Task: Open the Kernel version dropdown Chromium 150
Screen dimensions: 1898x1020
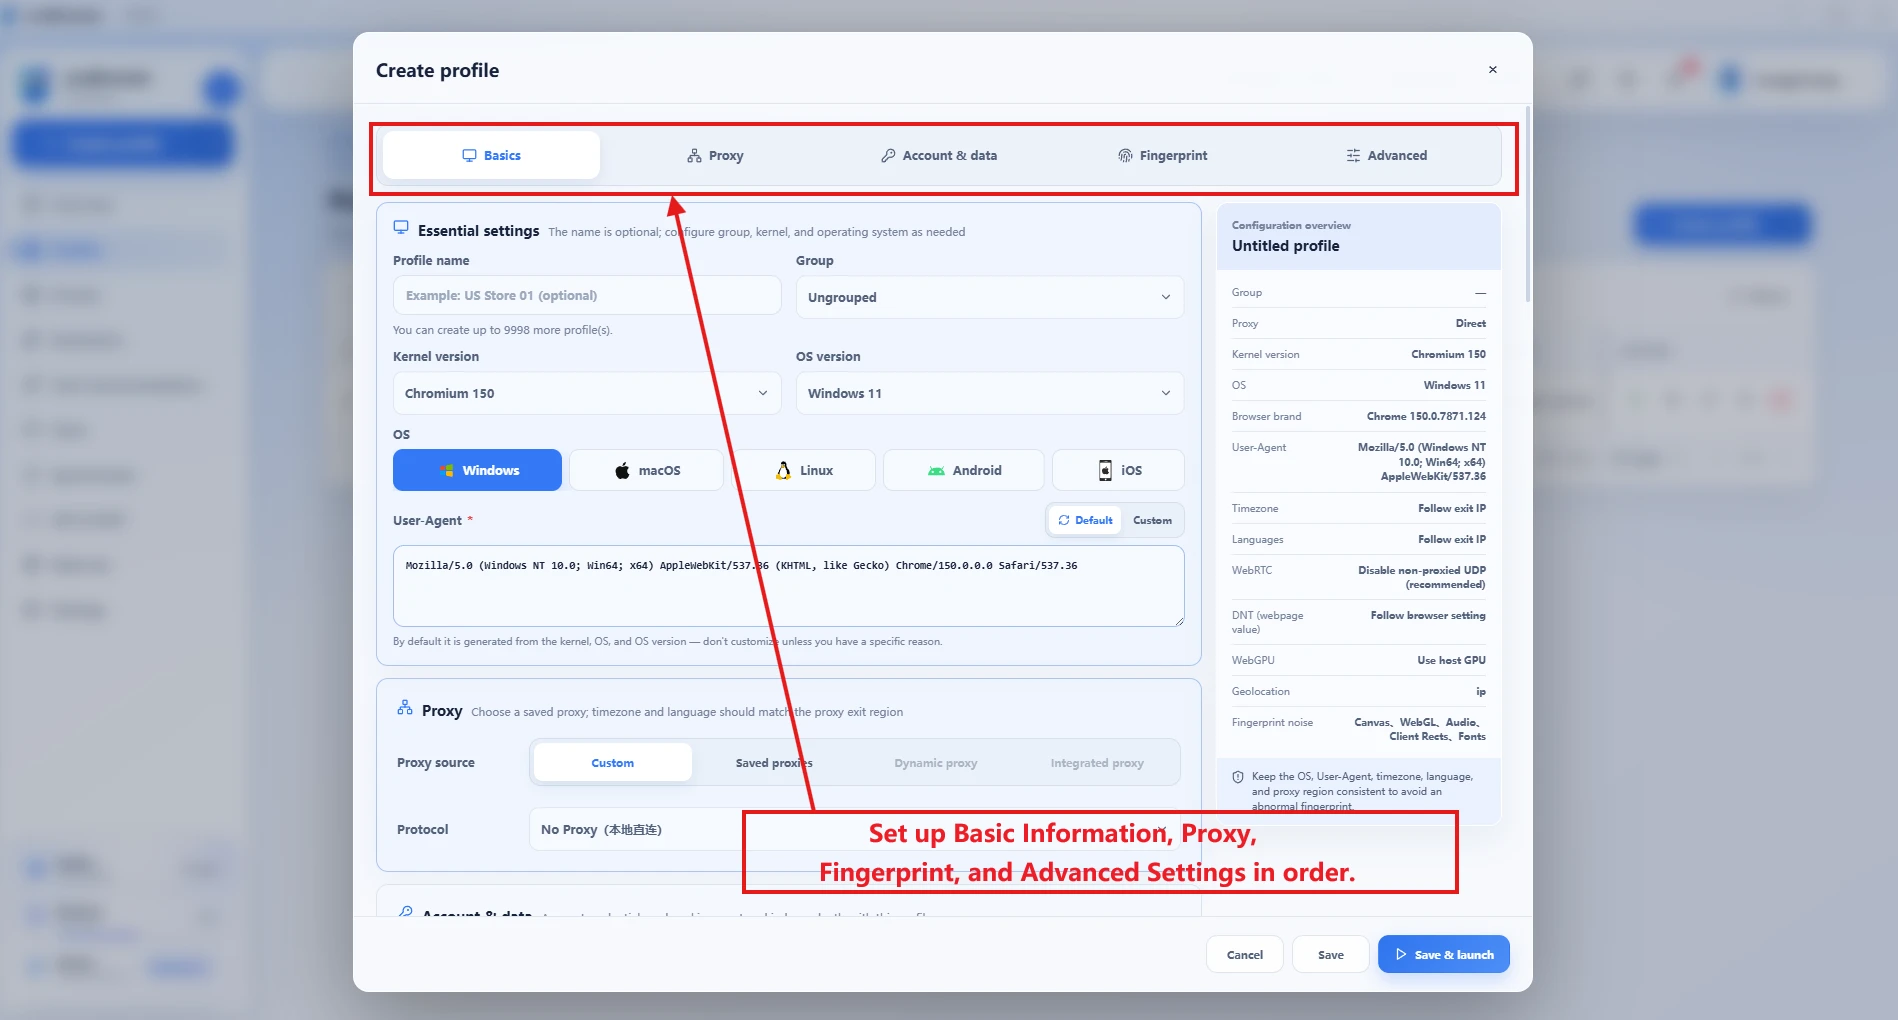Action: tap(587, 393)
